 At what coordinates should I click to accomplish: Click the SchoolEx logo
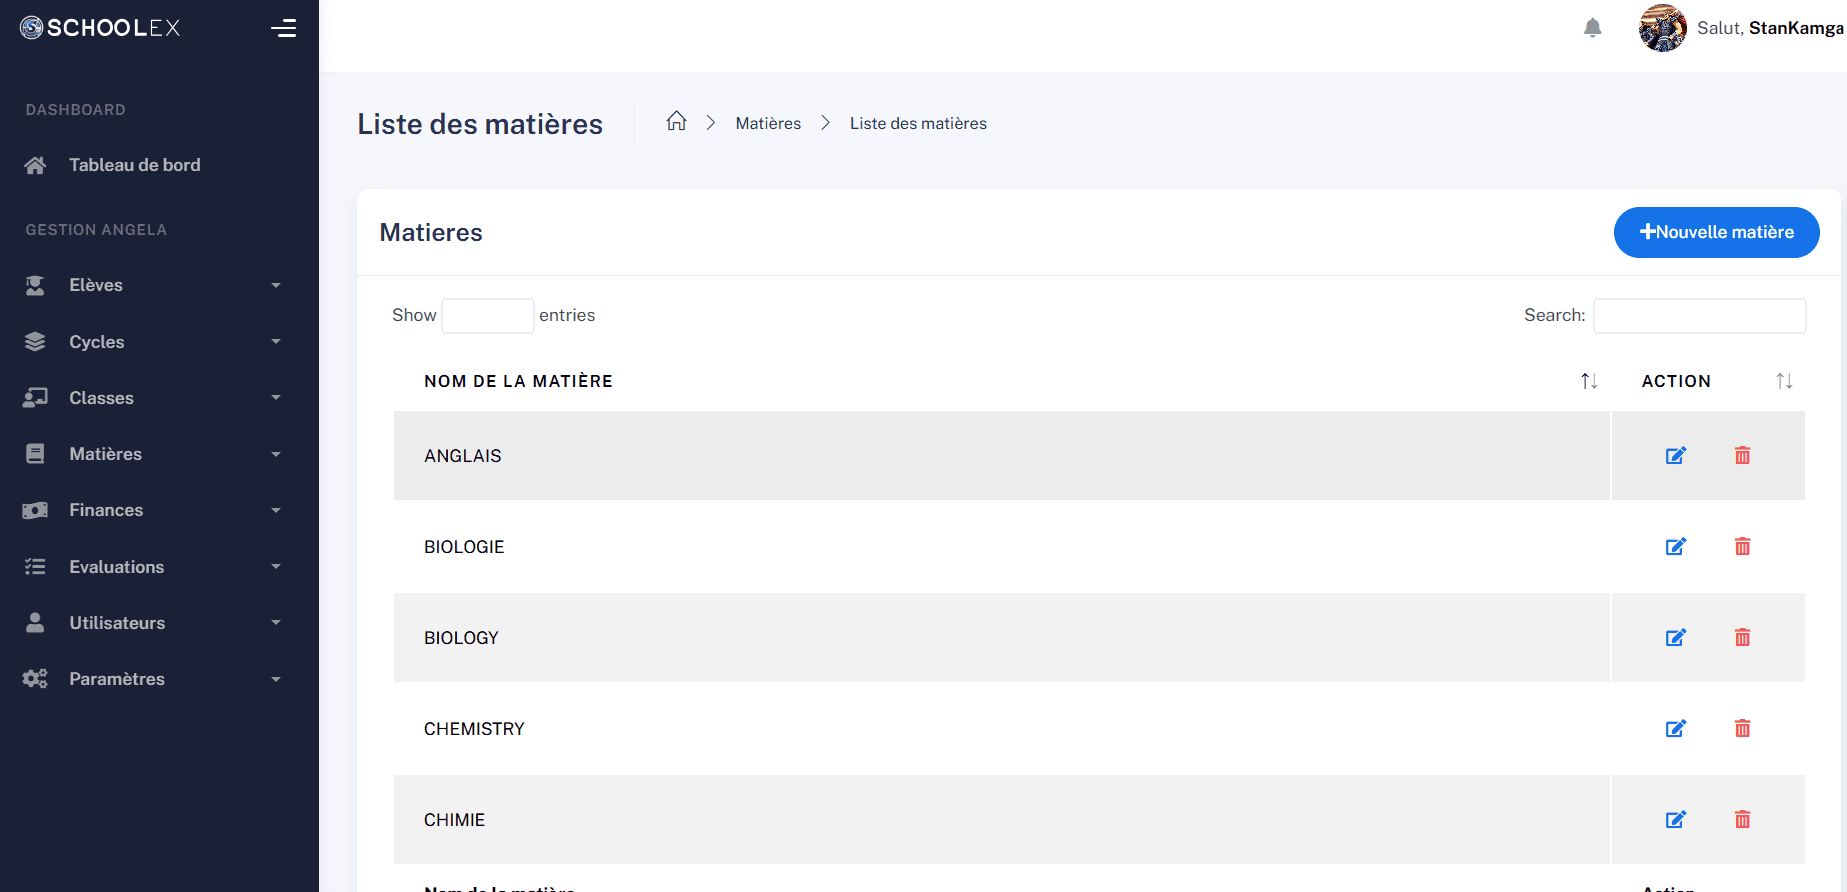(100, 28)
